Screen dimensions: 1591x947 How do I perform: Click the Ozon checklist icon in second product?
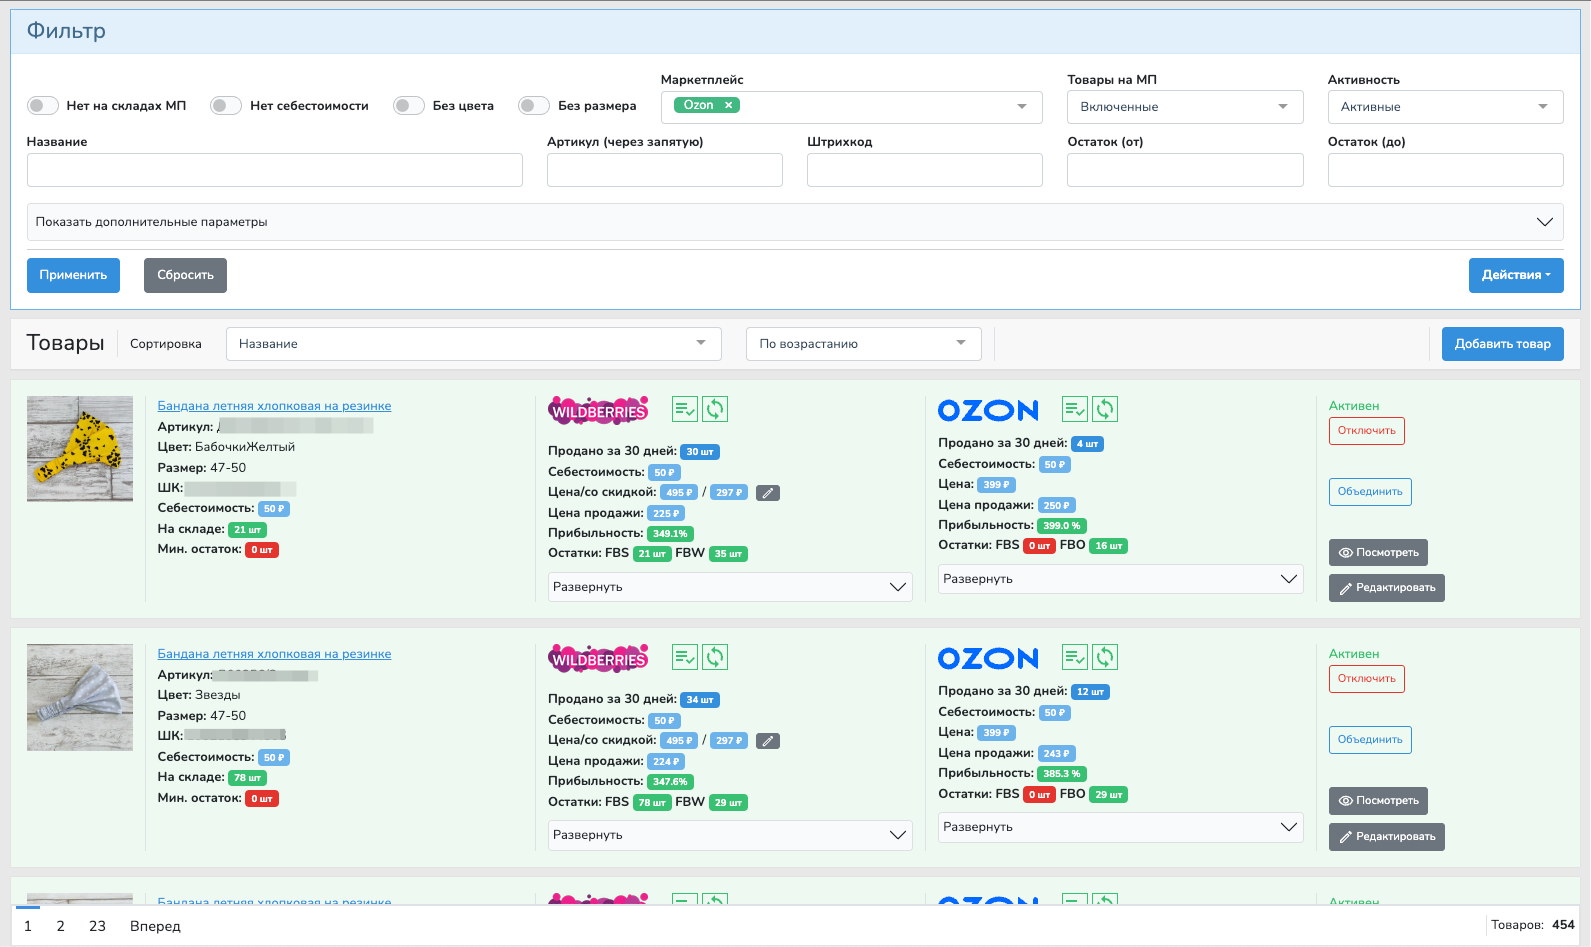pyautogui.click(x=1075, y=657)
